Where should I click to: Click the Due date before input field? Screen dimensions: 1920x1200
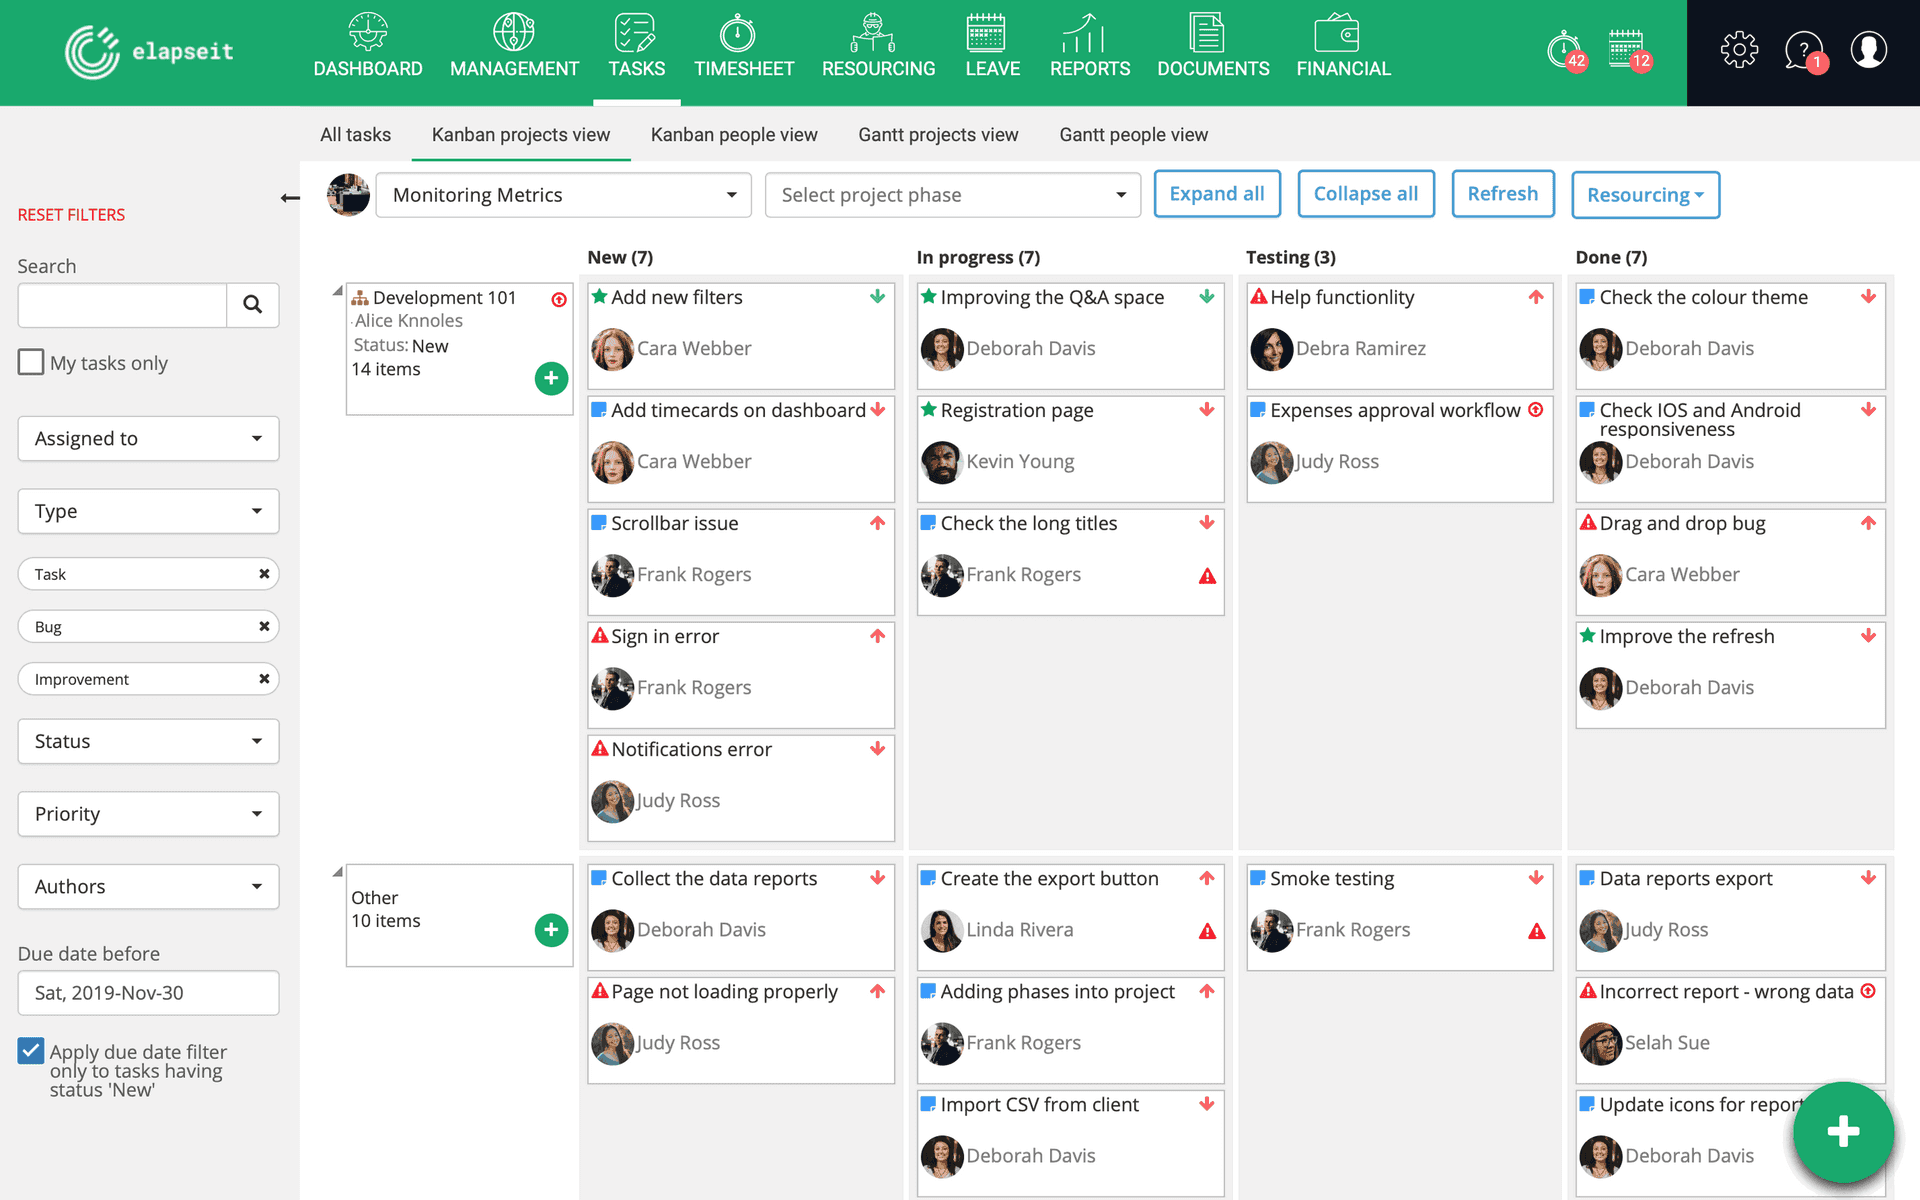(148, 991)
